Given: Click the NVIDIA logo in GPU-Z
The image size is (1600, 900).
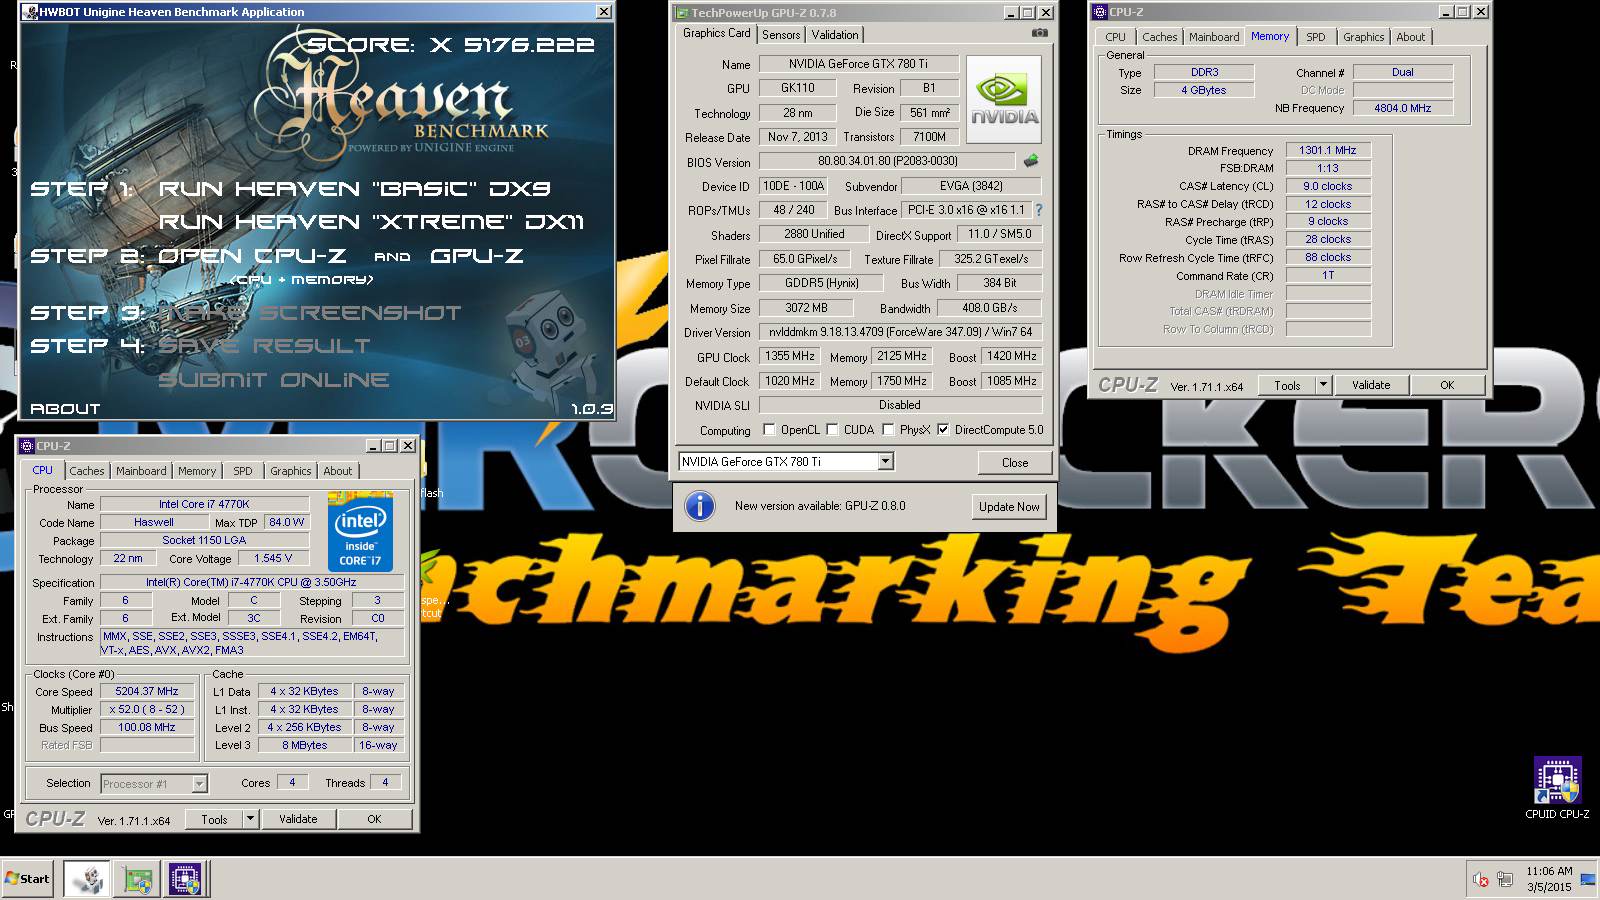Looking at the screenshot, I should click(1003, 100).
